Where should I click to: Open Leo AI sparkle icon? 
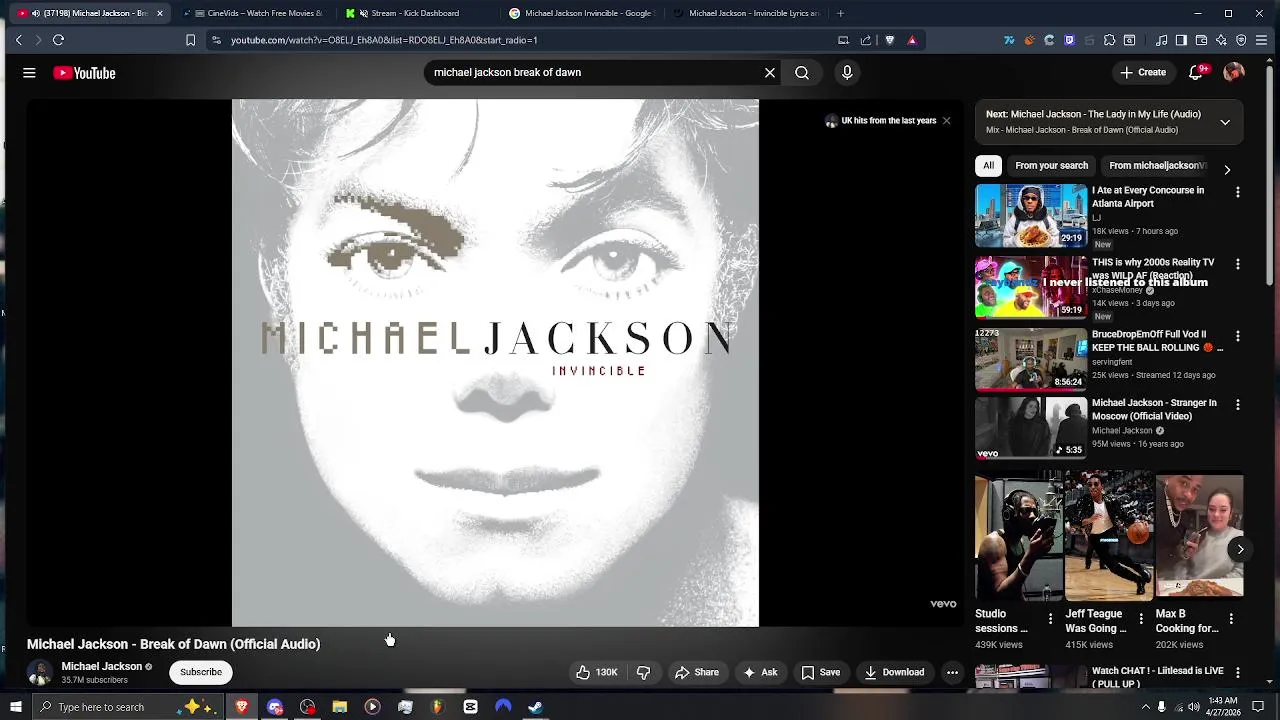tap(1221, 40)
